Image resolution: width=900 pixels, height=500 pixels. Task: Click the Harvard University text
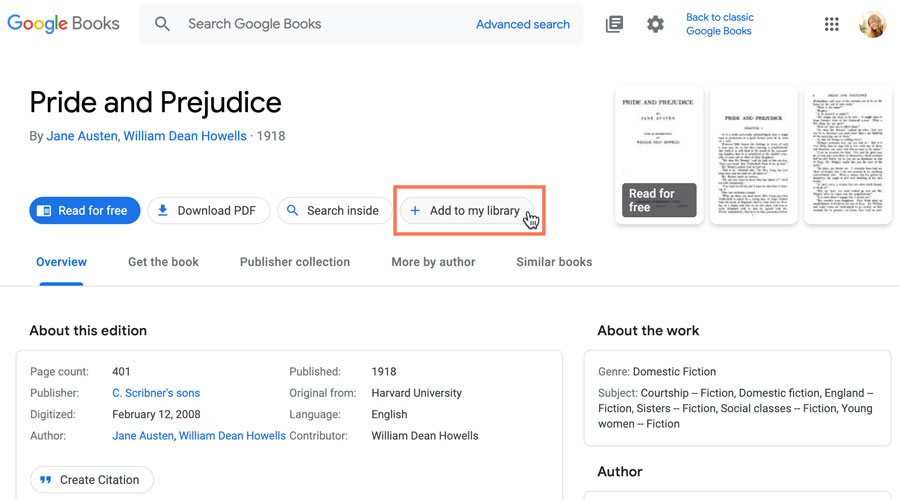pyautogui.click(x=417, y=393)
